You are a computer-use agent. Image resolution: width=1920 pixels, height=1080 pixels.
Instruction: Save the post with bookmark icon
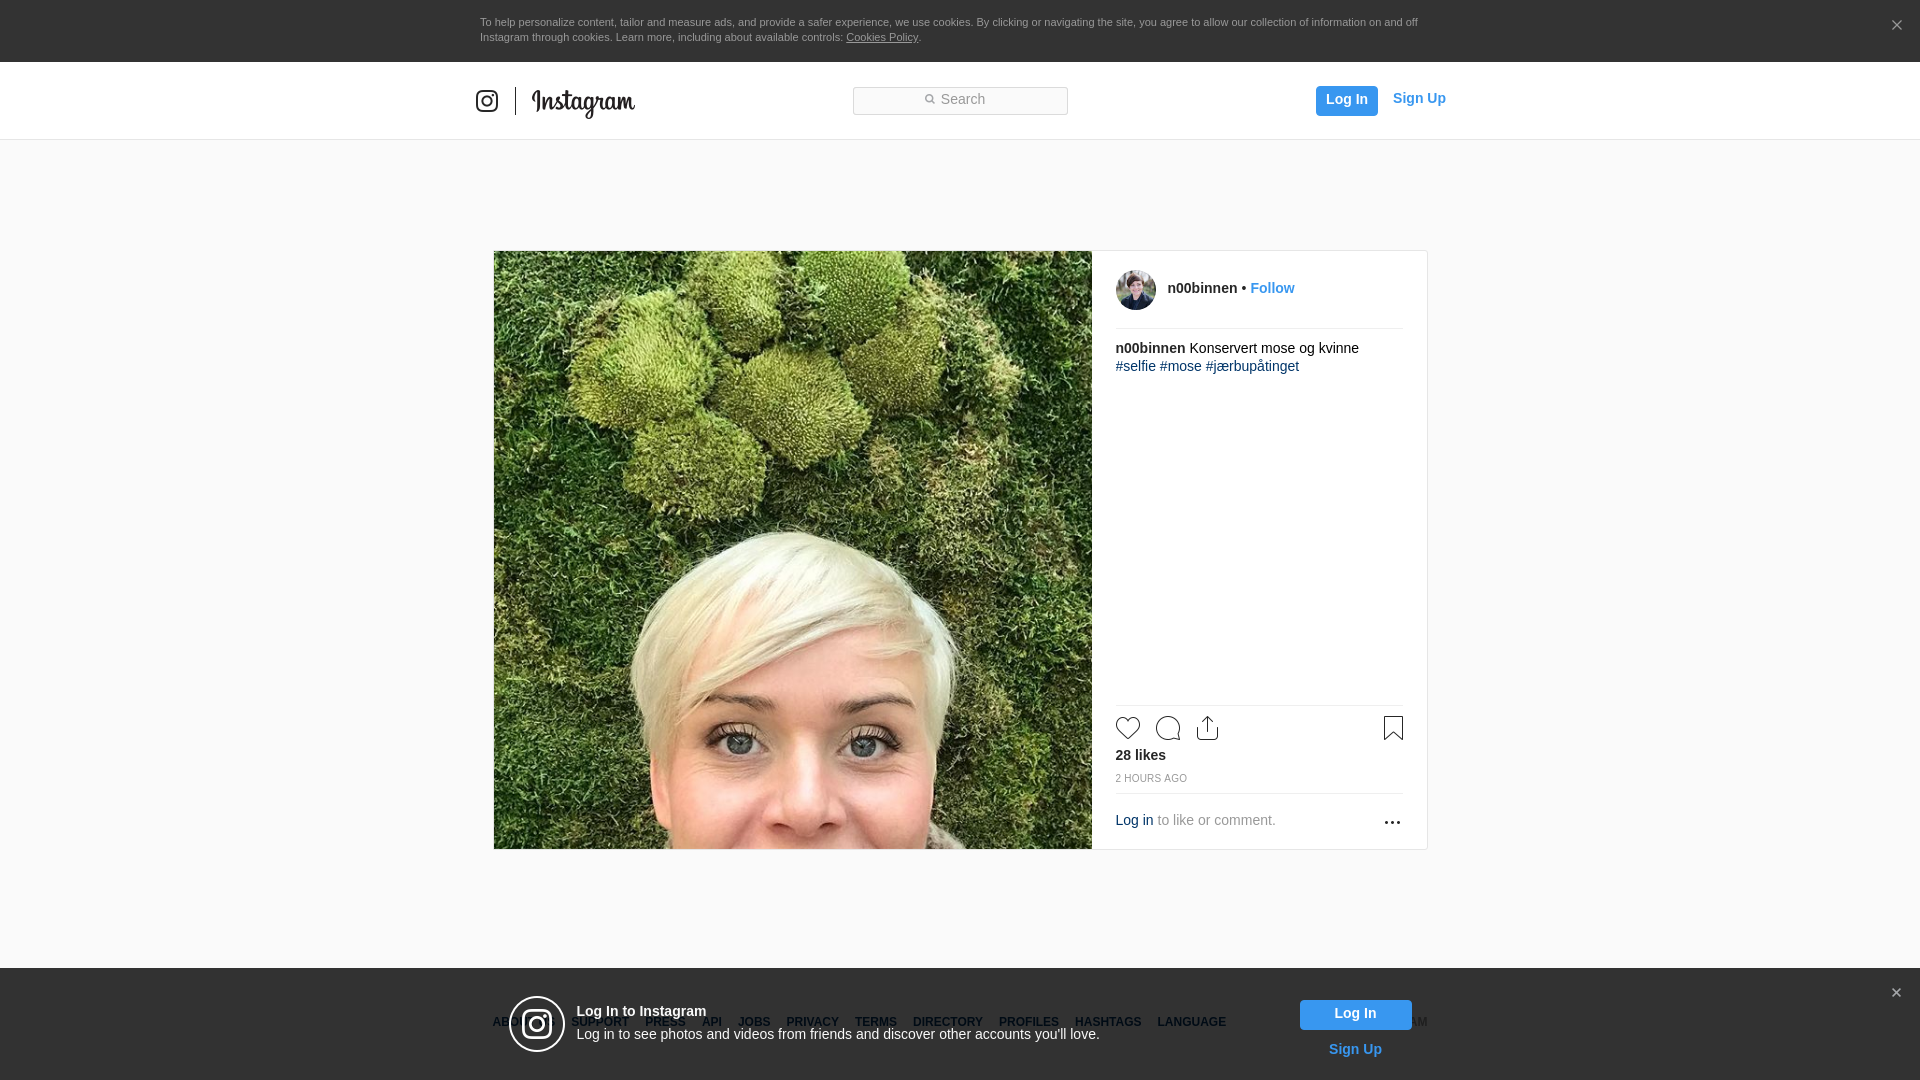(x=1393, y=728)
